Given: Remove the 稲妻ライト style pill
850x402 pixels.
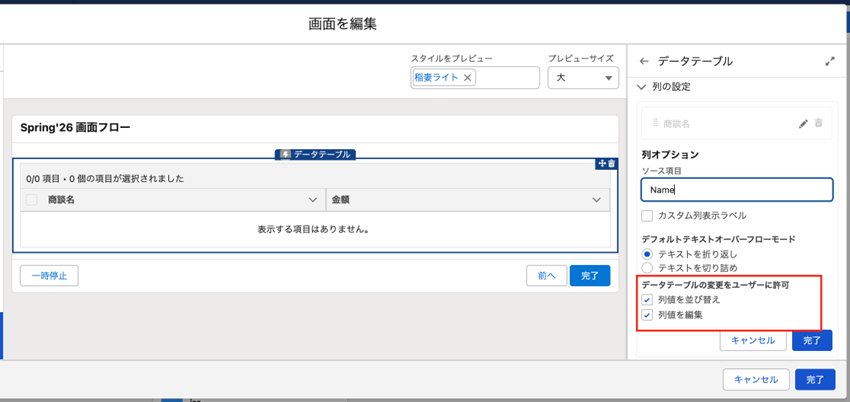Looking at the screenshot, I should click(467, 78).
